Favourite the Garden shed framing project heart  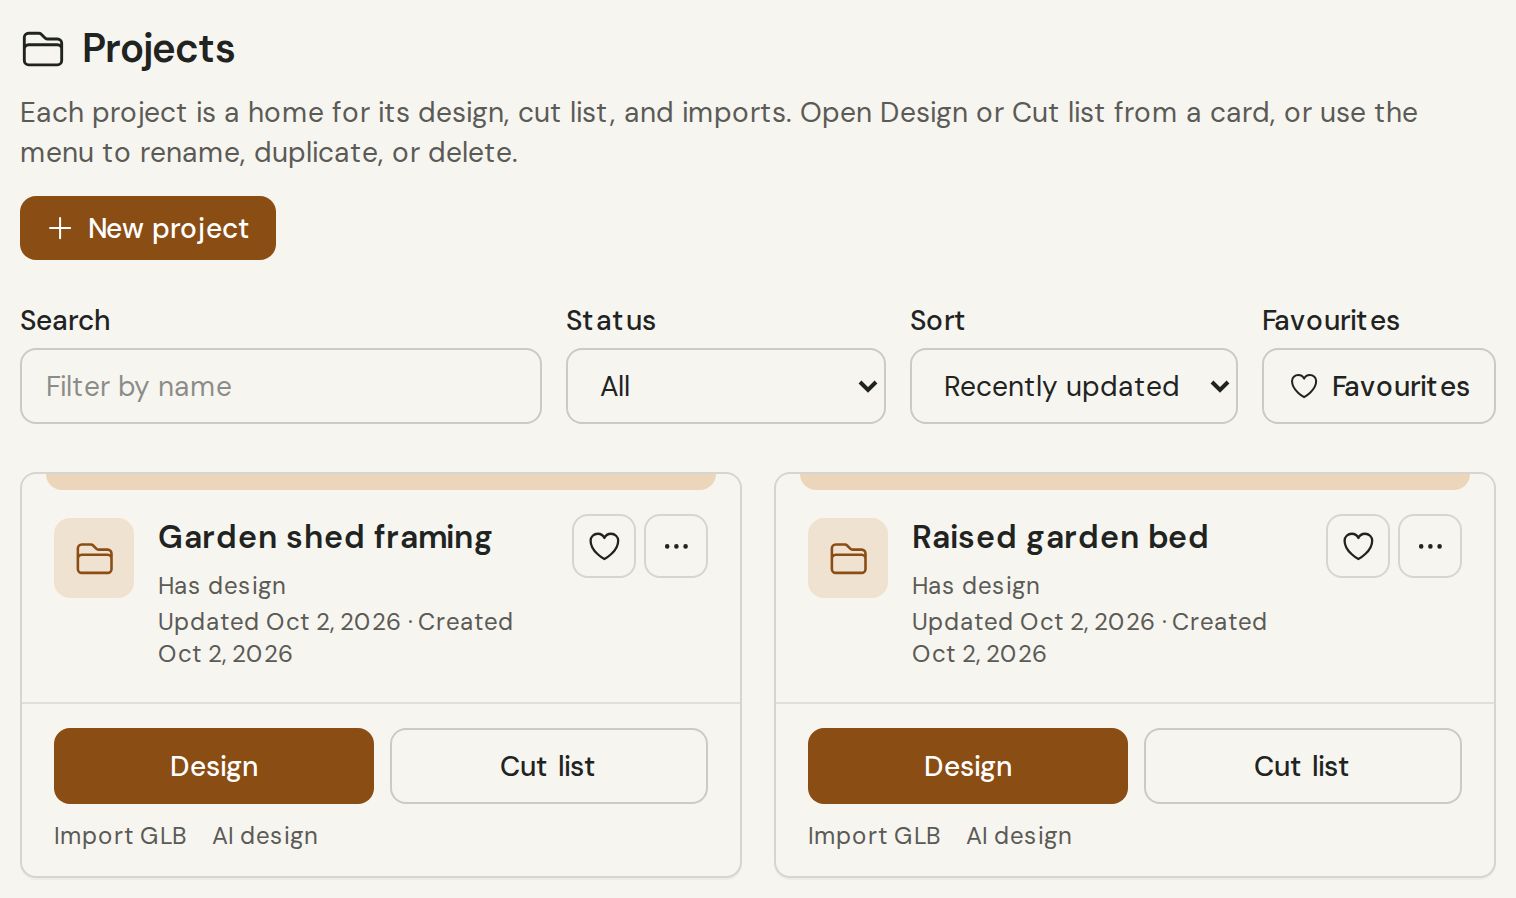604,546
